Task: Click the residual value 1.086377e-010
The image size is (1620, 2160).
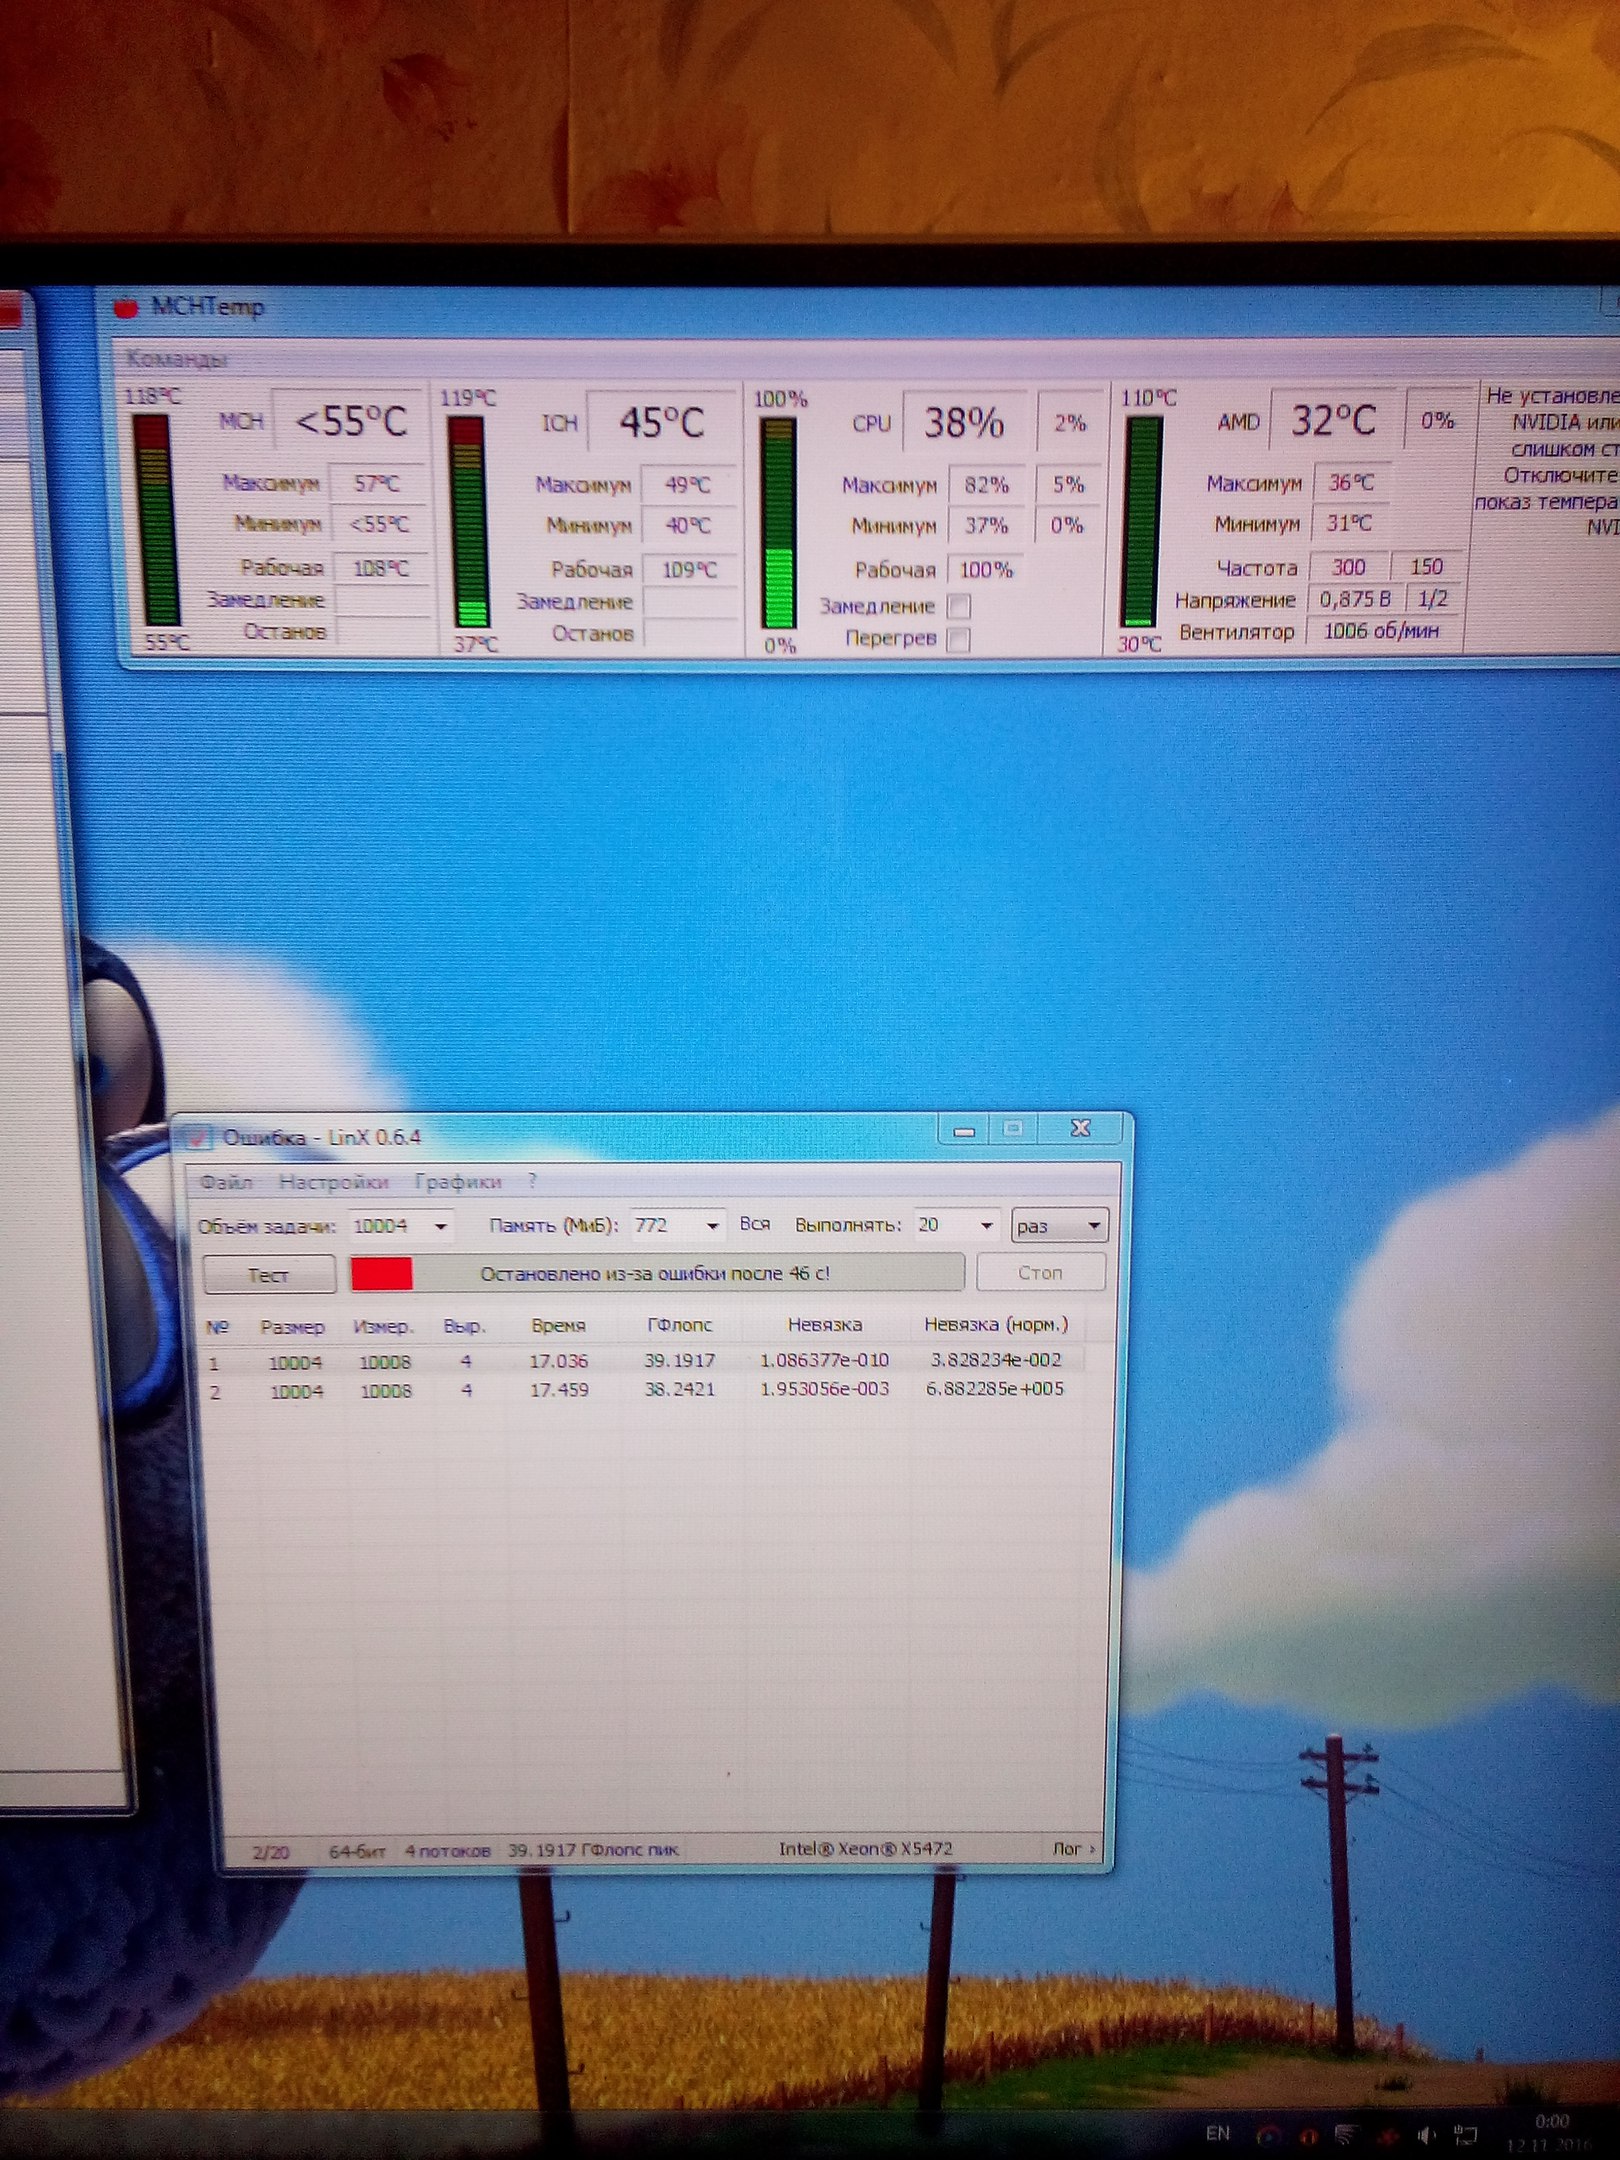Action: (825, 1360)
